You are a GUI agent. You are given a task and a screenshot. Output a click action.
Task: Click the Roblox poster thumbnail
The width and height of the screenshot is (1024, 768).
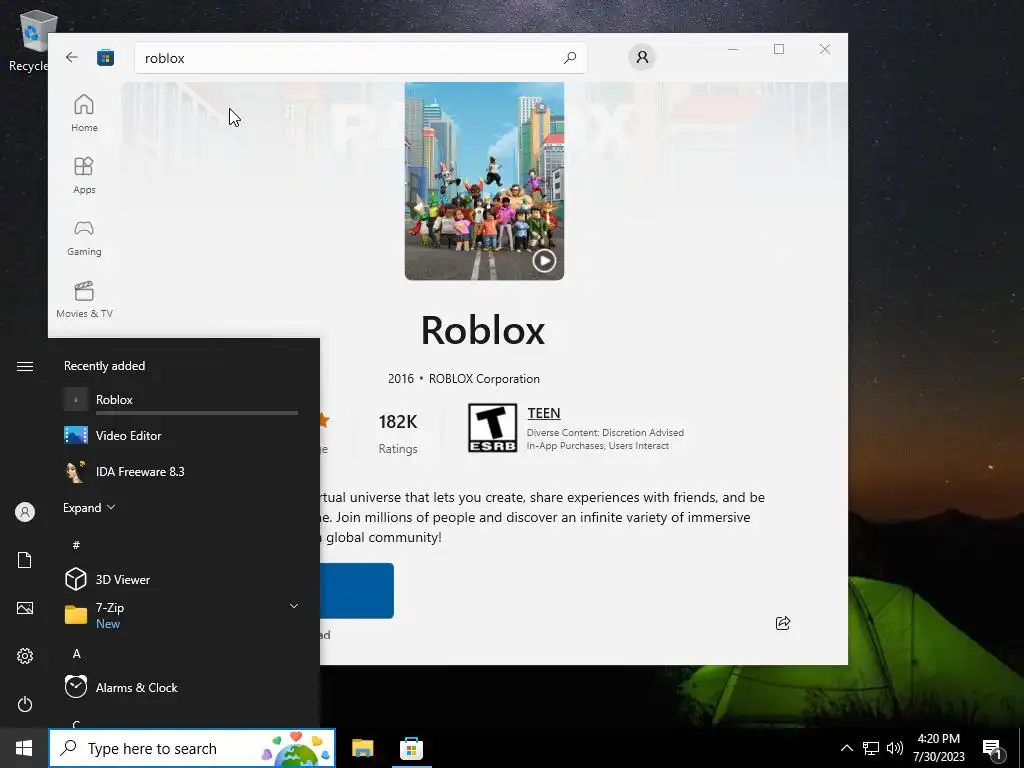tap(484, 181)
